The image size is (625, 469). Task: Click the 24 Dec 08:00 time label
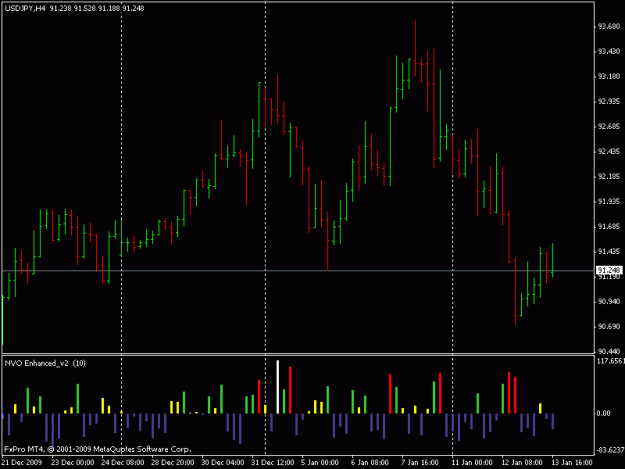point(122,463)
